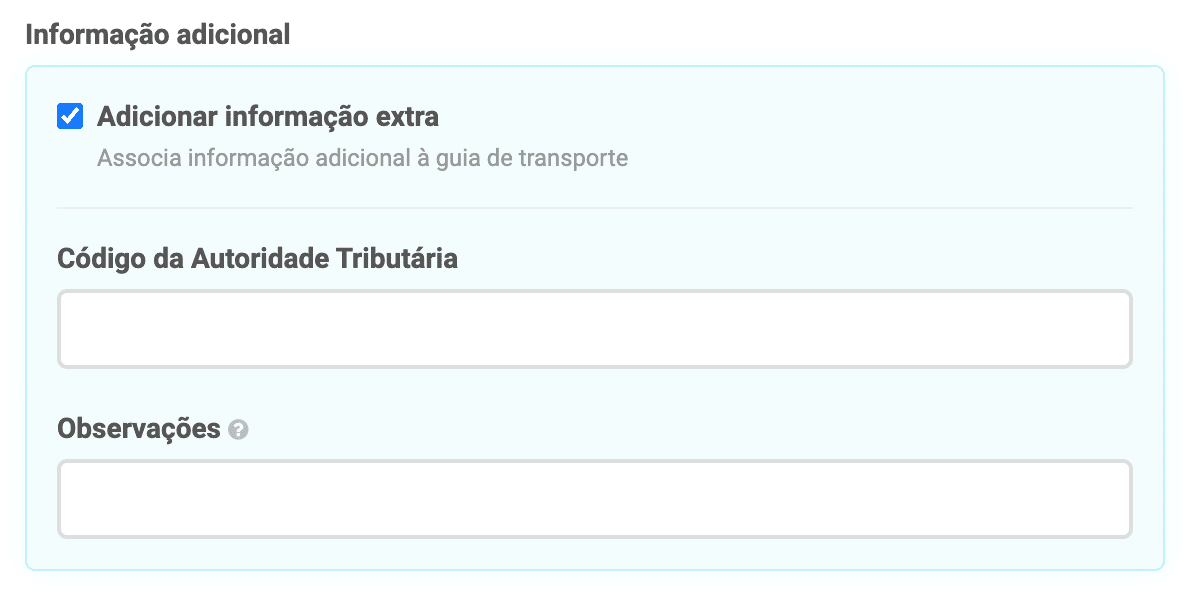Click the divider line below the checkbox description

(x=594, y=208)
